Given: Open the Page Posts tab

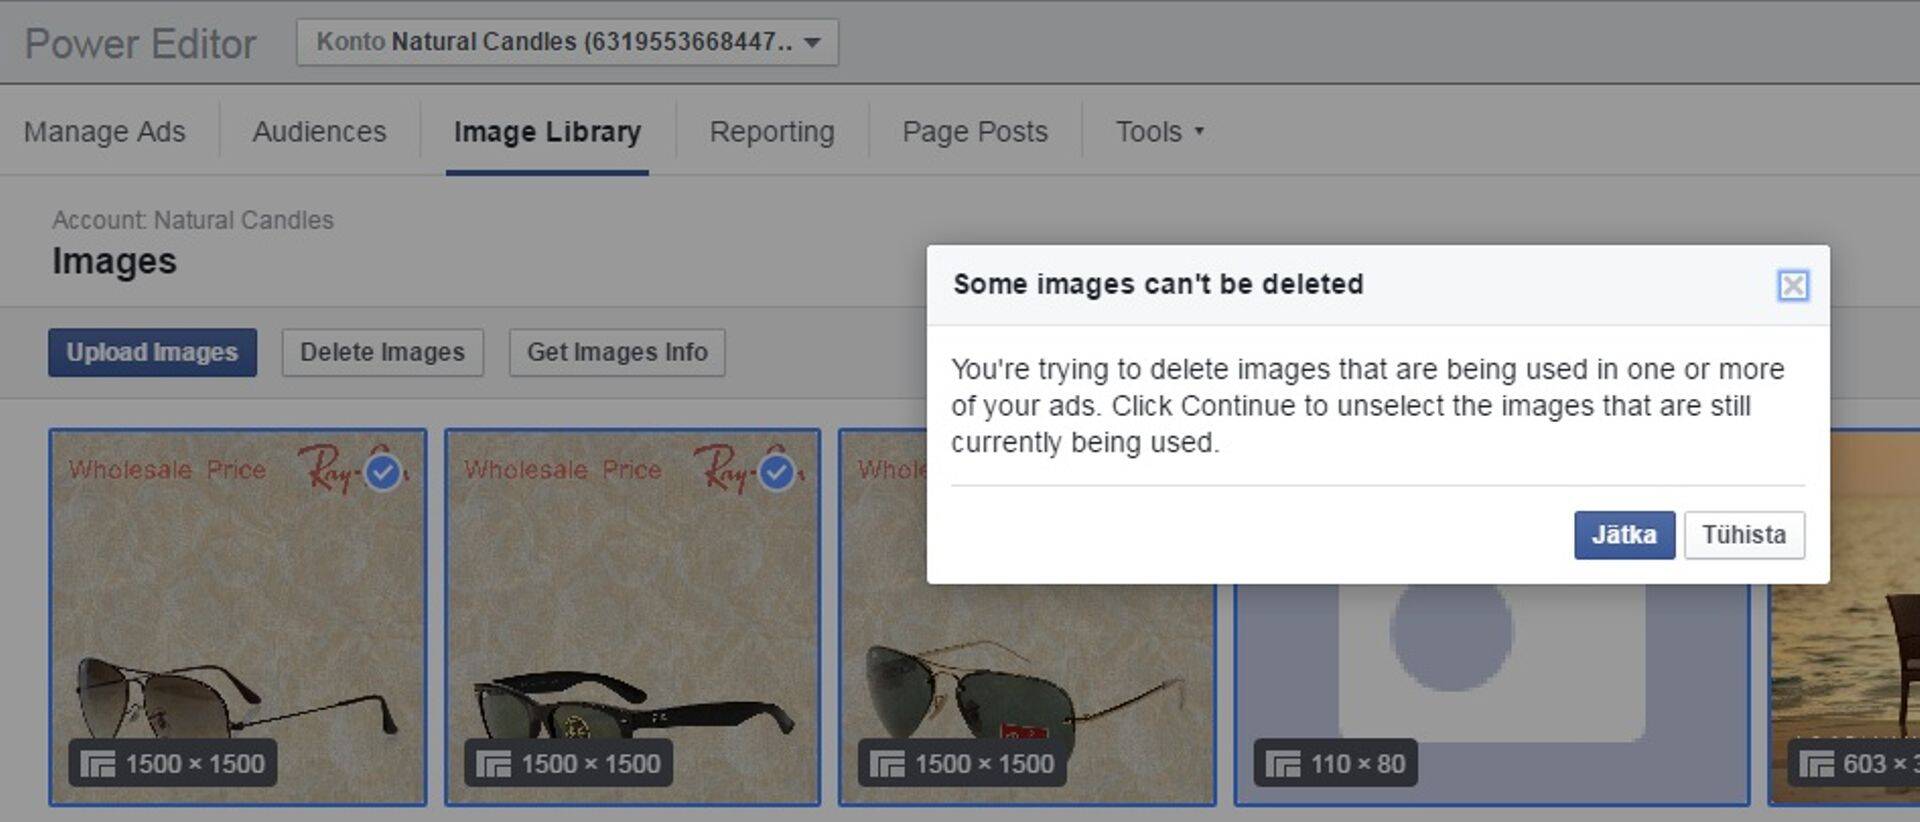Looking at the screenshot, I should point(974,132).
